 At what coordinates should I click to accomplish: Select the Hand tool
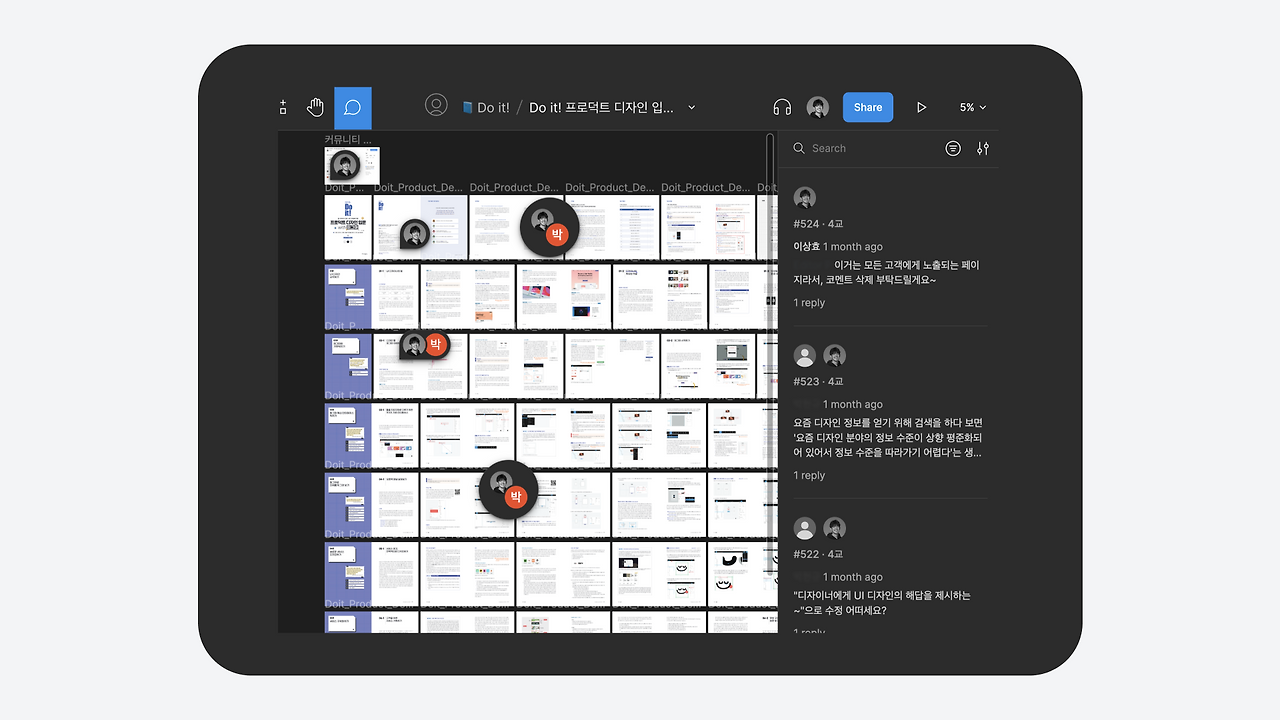(316, 108)
